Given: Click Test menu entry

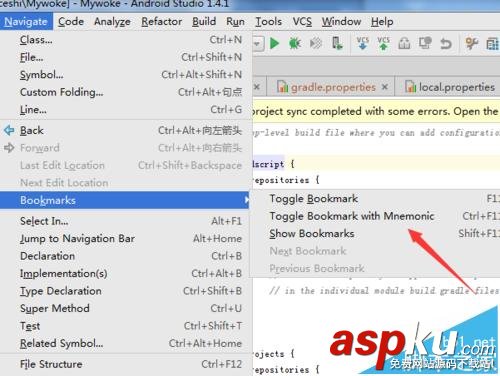Looking at the screenshot, I should [x=125, y=326].
